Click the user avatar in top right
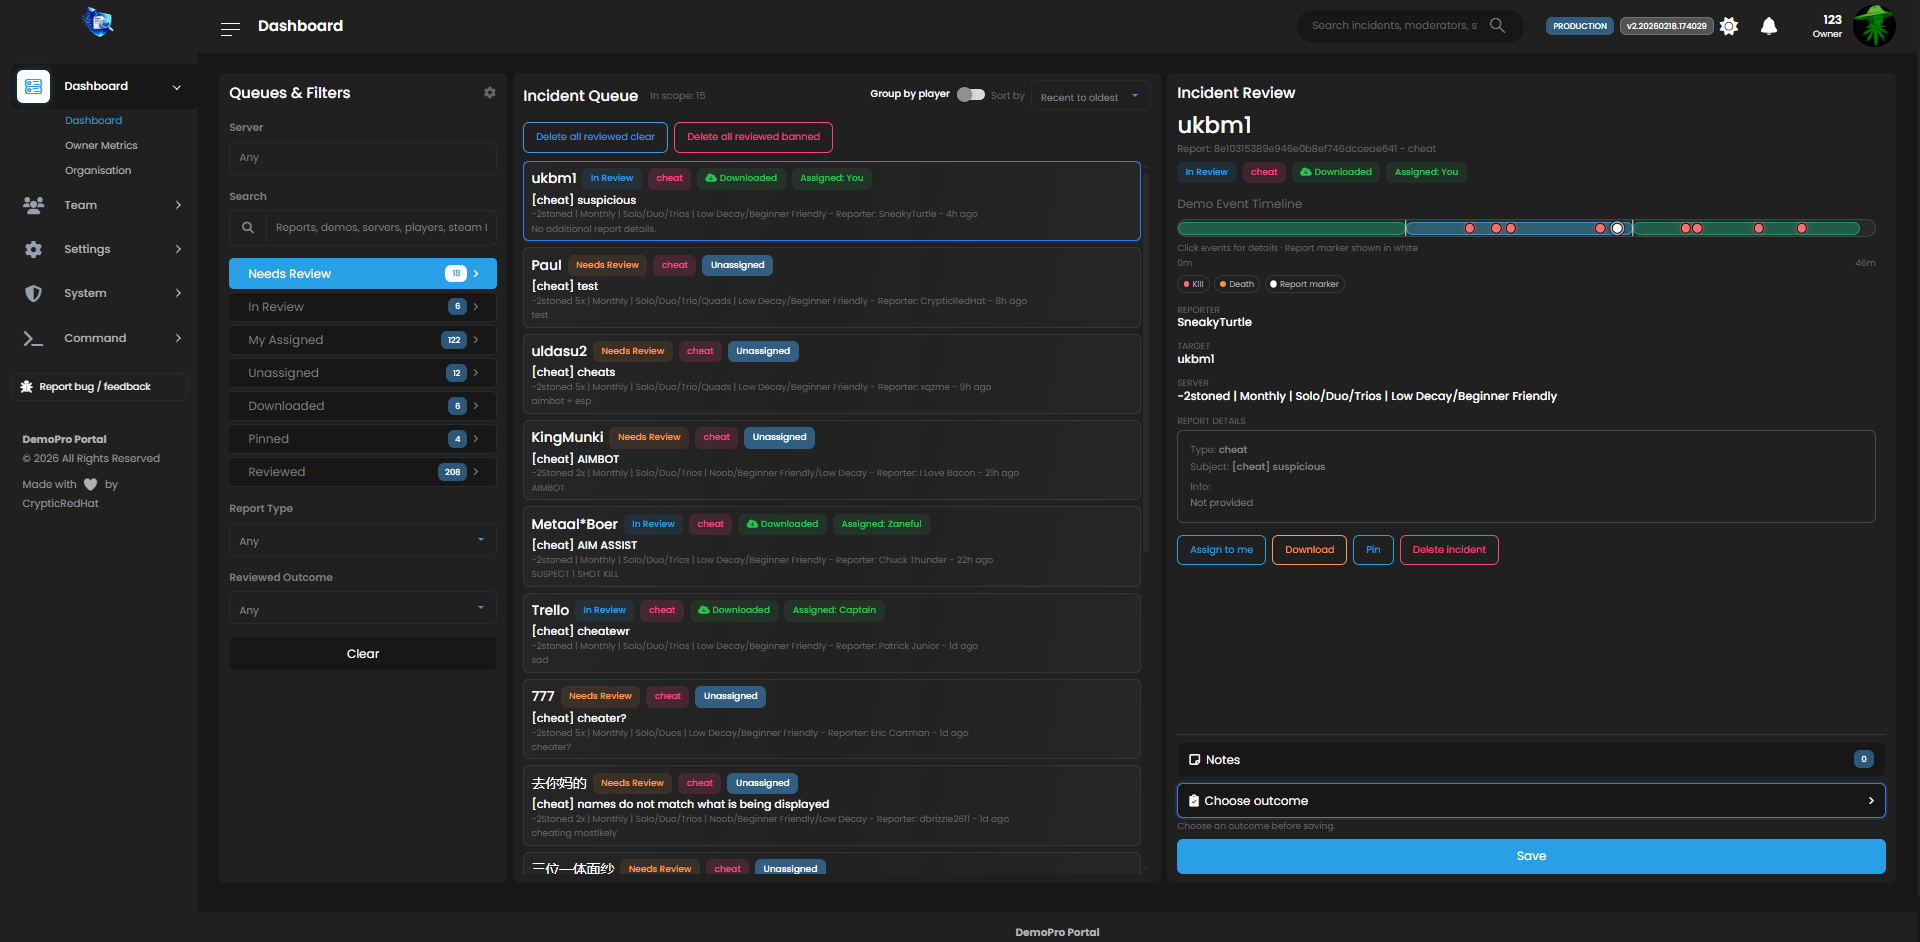Viewport: 1920px width, 942px height. point(1873,26)
